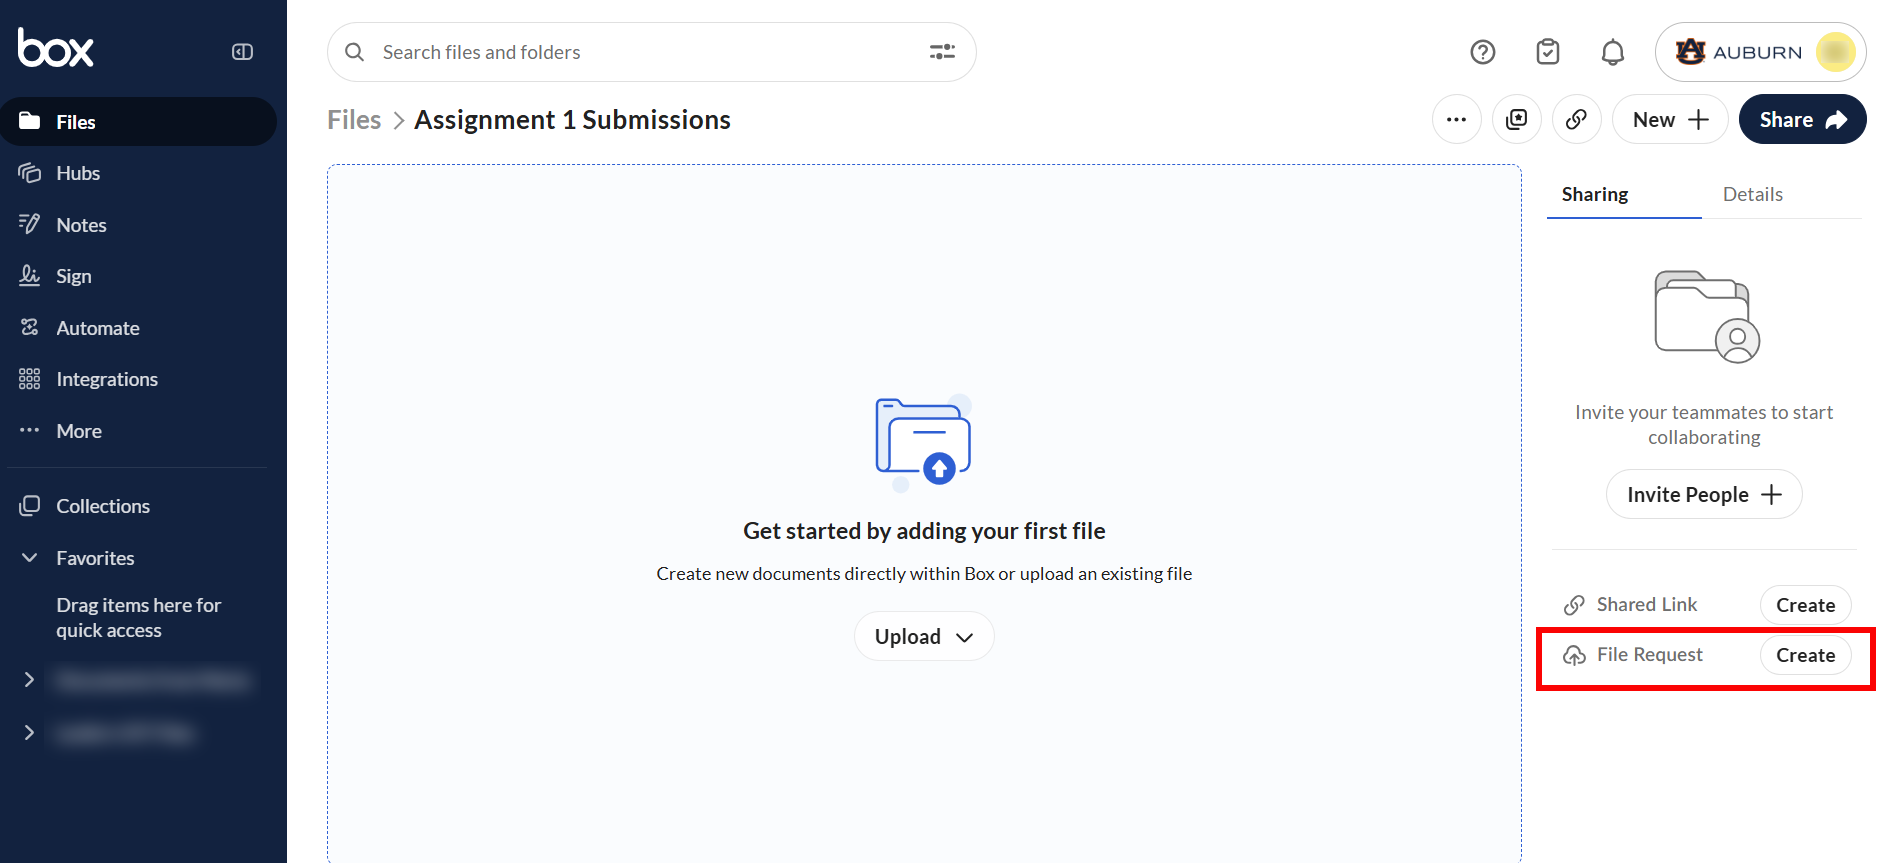Click the user avatar circle
Viewport: 1885px width, 863px height.
1835,52
